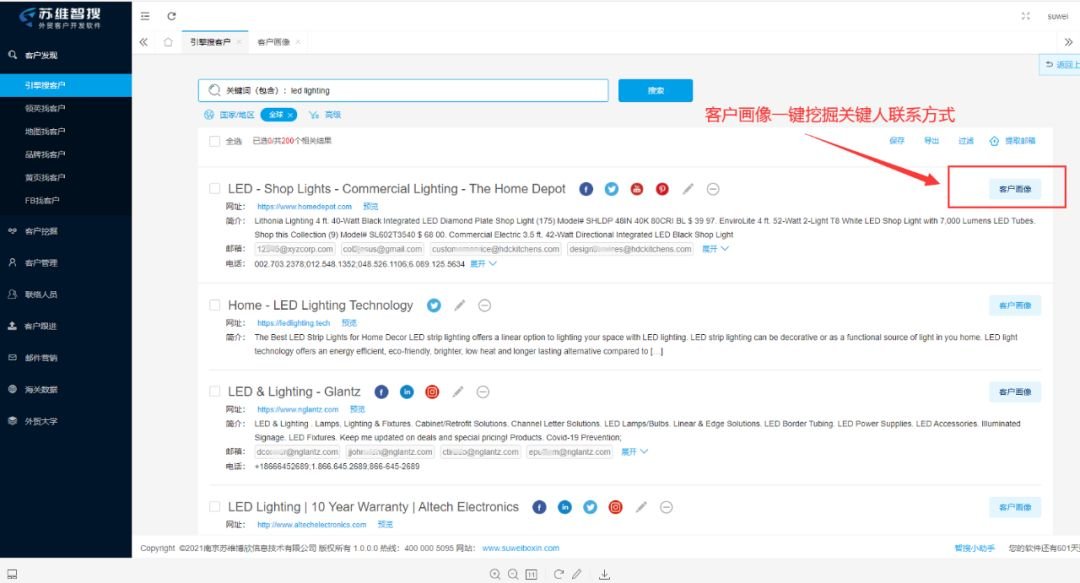Viewport: 1080px width, 583px height.
Task: Switch to the 客户画像 tab
Action: 272,42
